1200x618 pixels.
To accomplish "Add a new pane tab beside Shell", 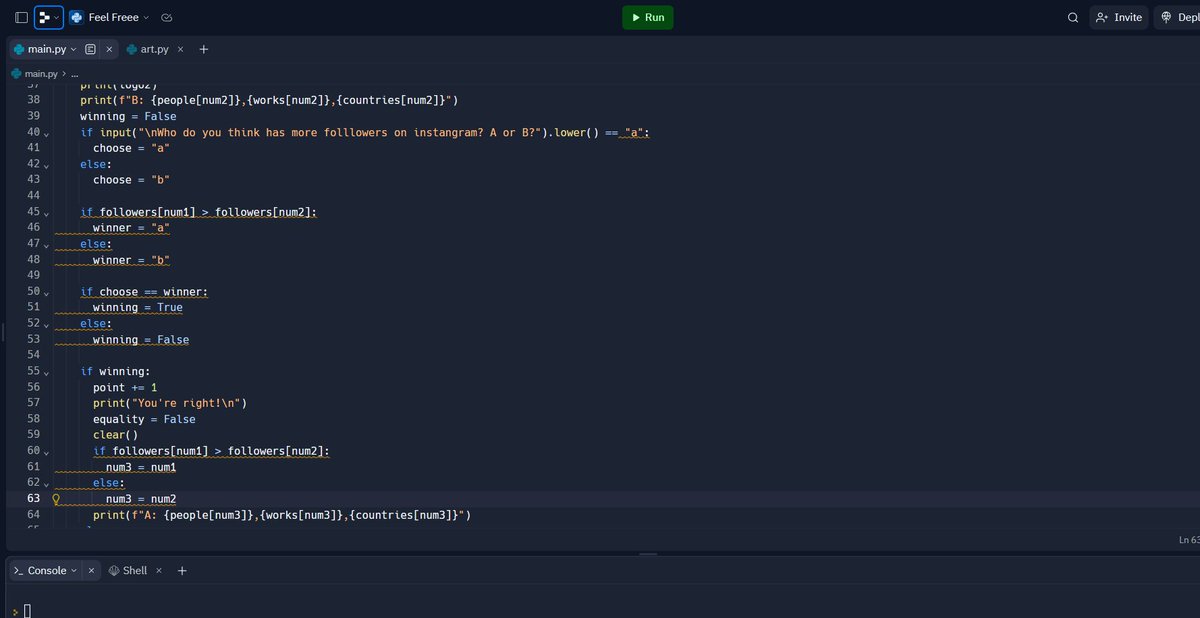I will tap(182, 571).
